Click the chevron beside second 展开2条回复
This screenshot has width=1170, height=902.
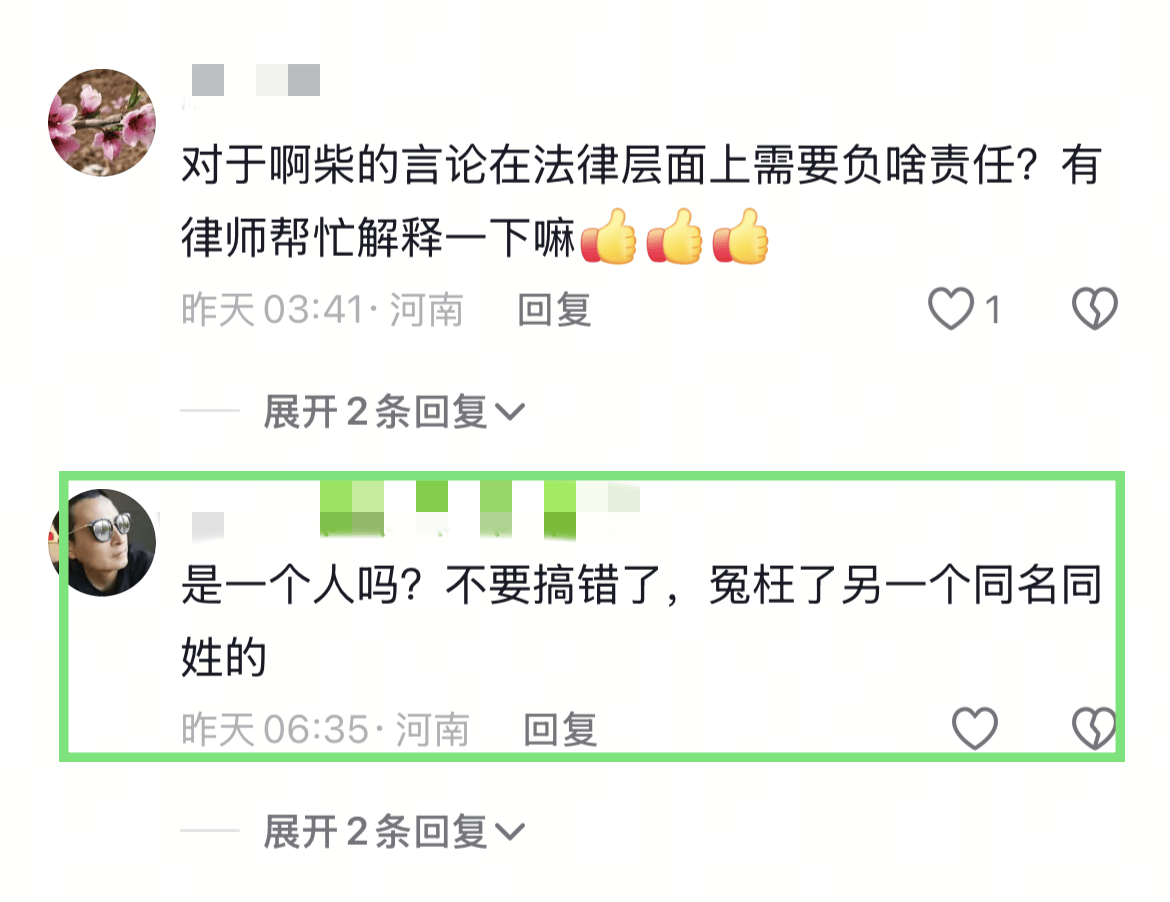coord(510,832)
